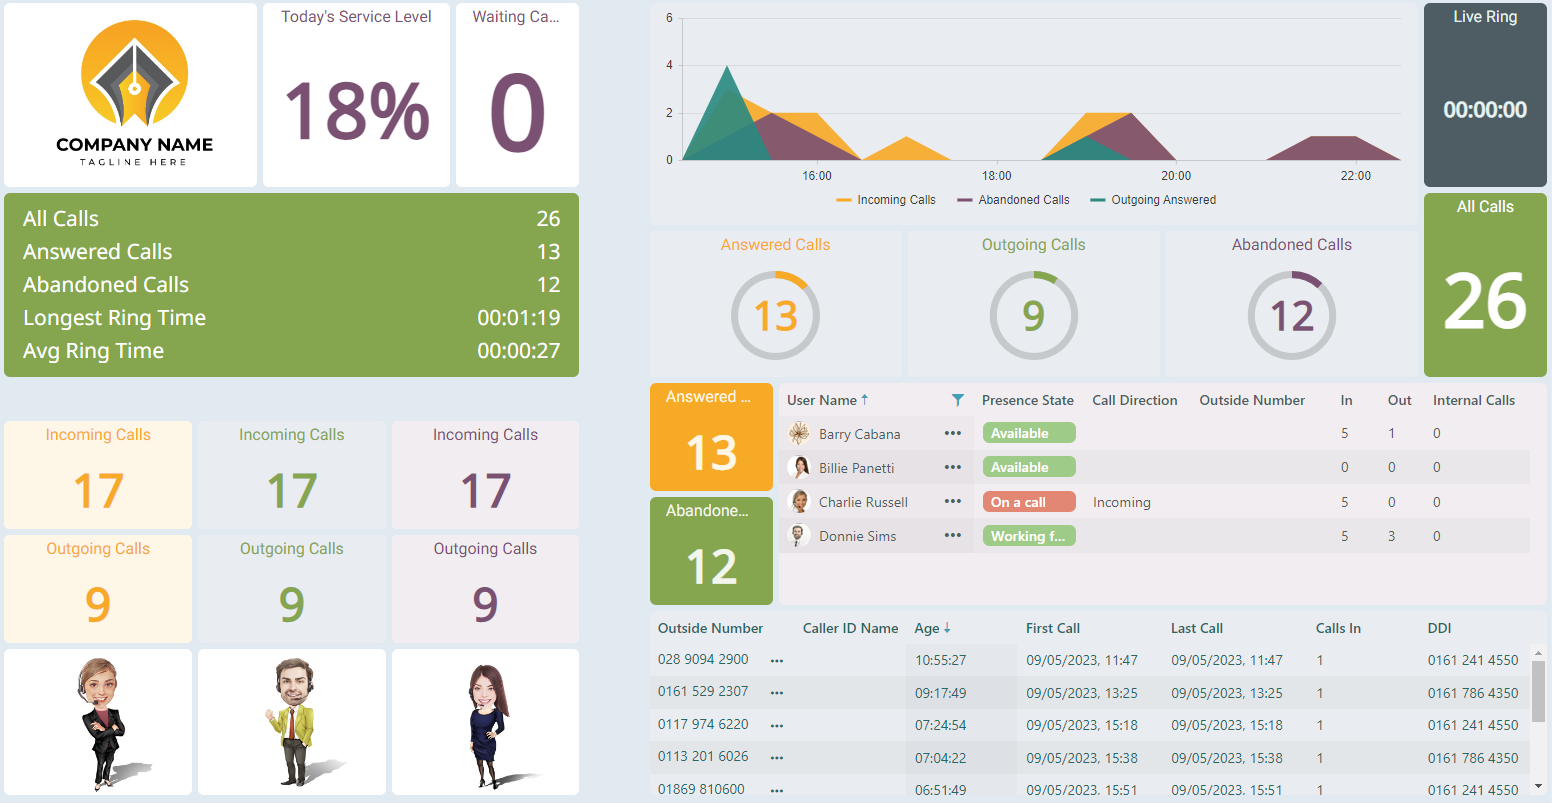
Task: Toggle the Incoming Calls chart legend item
Action: (x=885, y=200)
